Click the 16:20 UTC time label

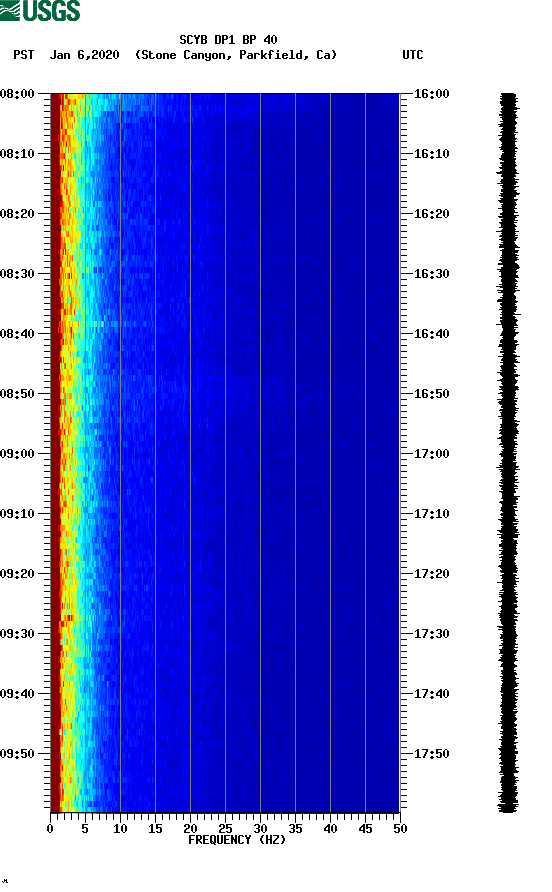tap(431, 214)
